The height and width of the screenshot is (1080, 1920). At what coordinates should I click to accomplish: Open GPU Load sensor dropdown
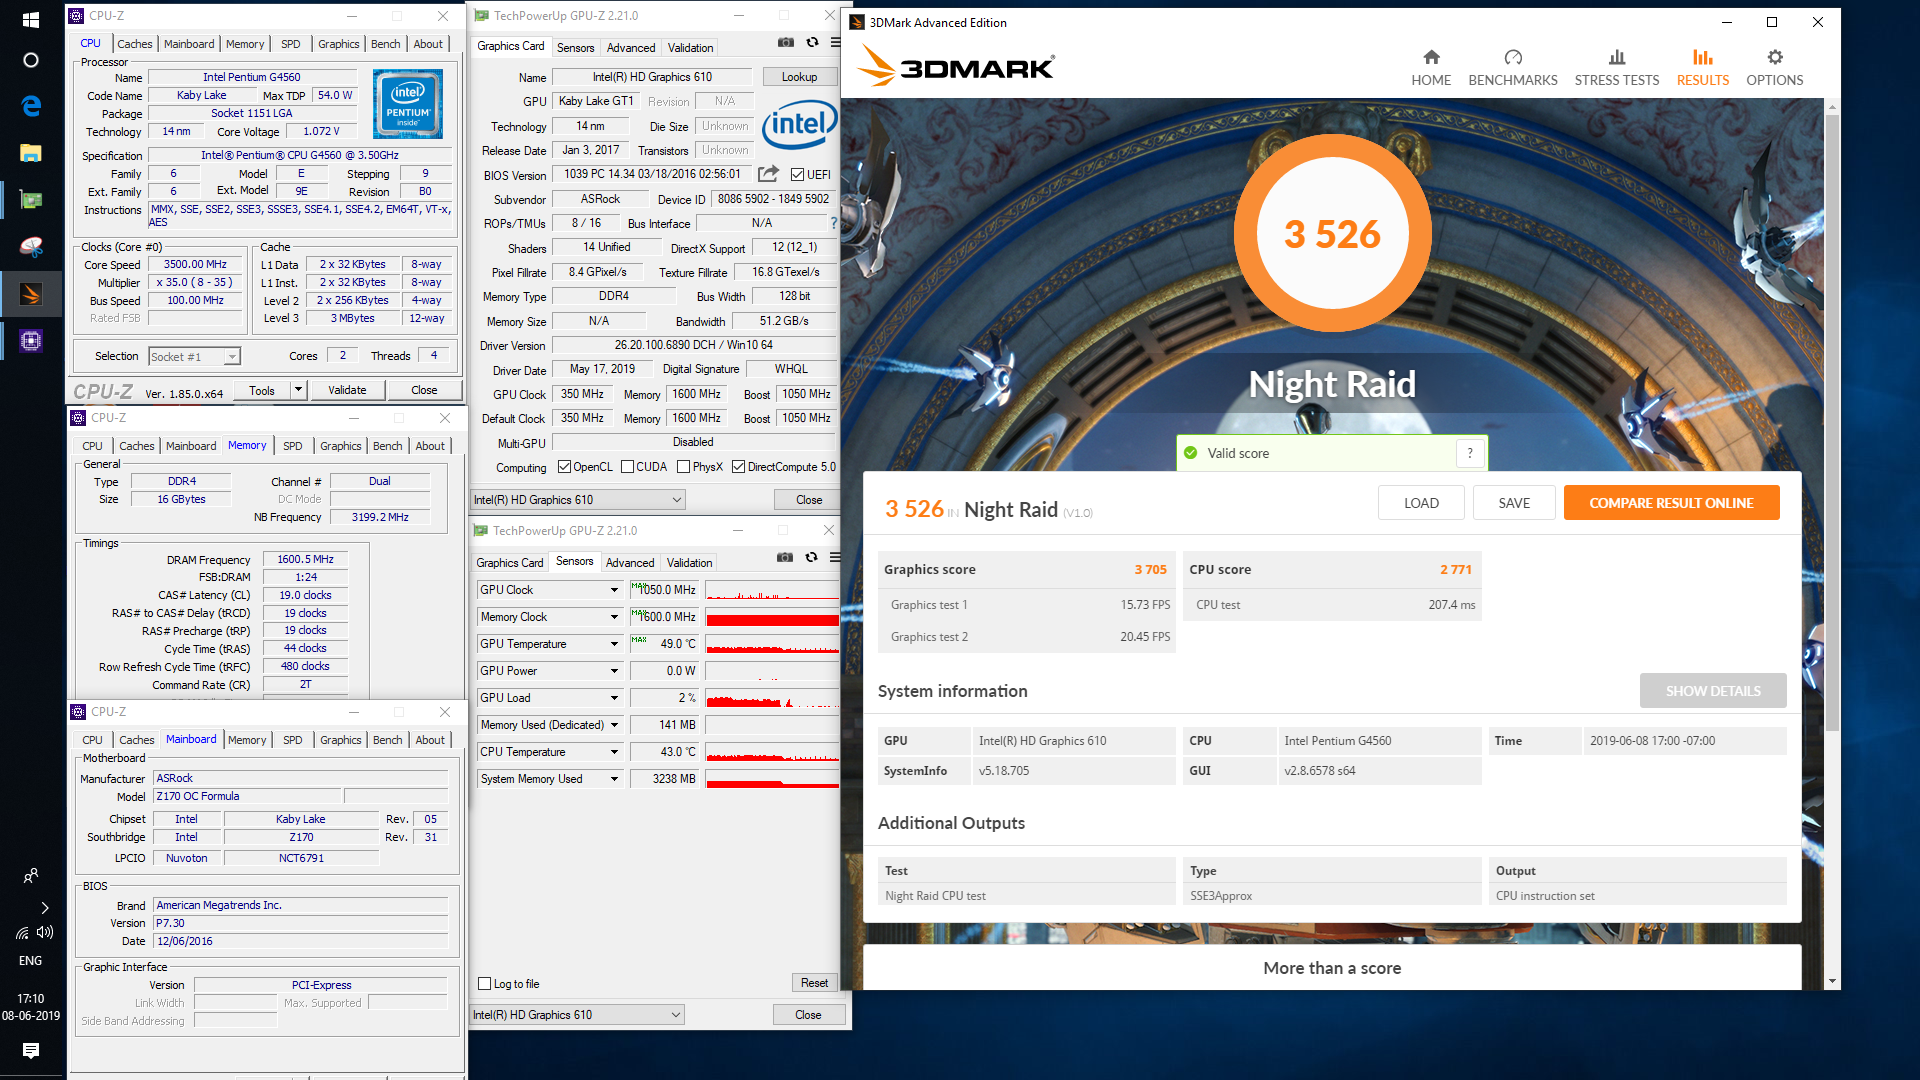coord(614,698)
